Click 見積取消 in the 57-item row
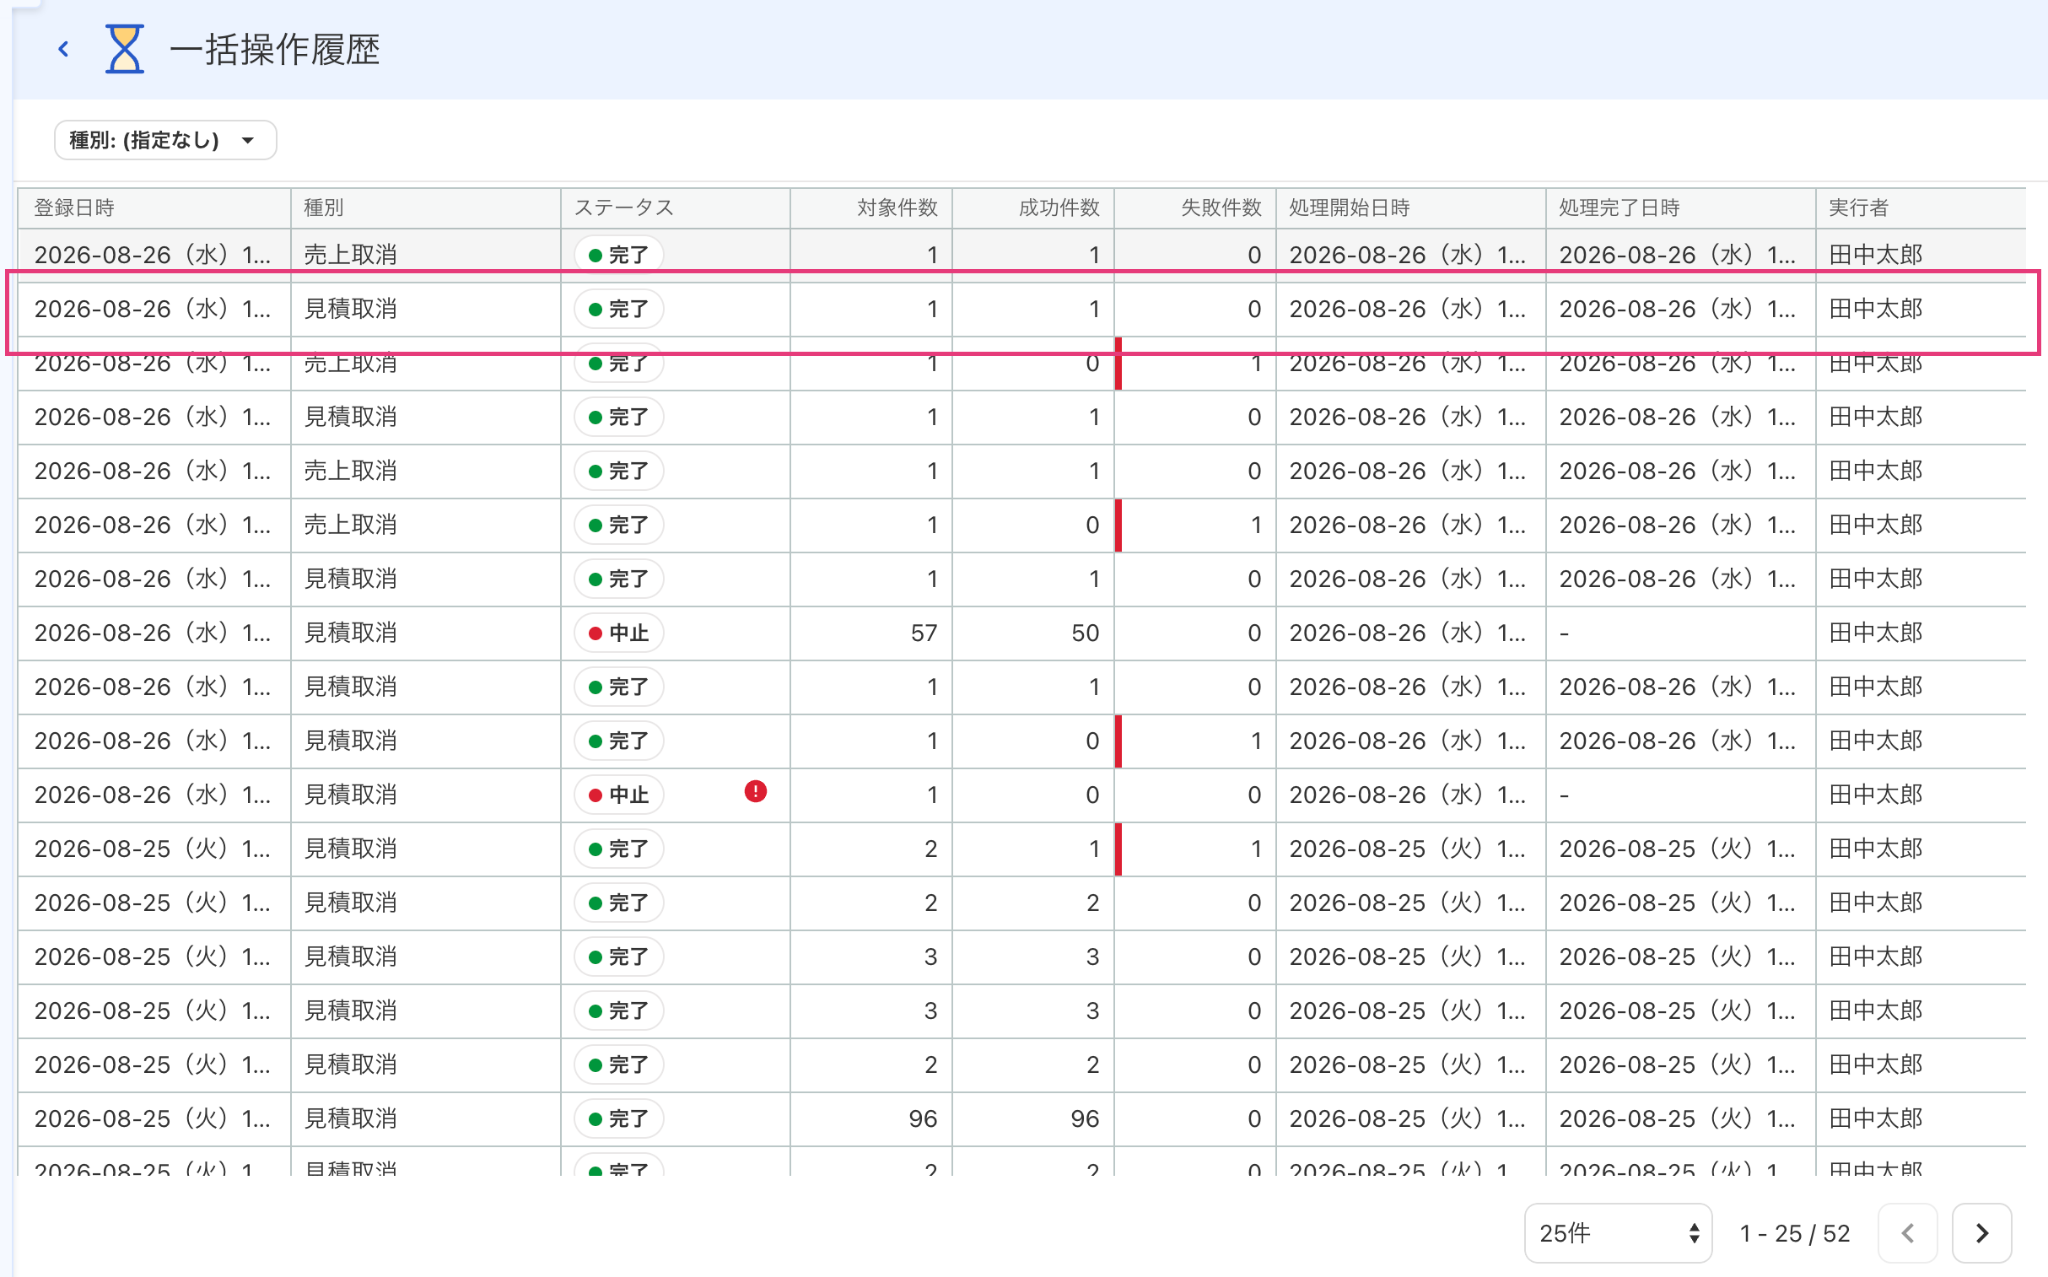Viewport: 2048px width, 1277px height. pos(351,633)
